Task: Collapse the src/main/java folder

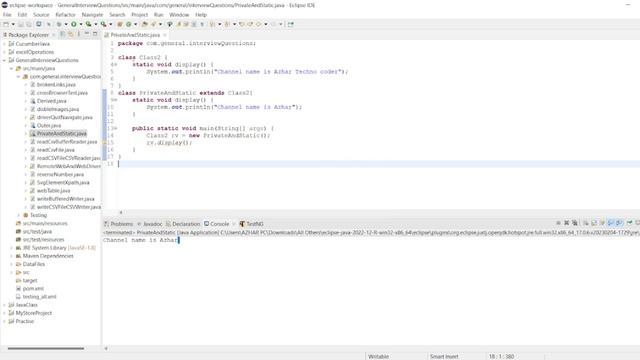Action: (11, 68)
